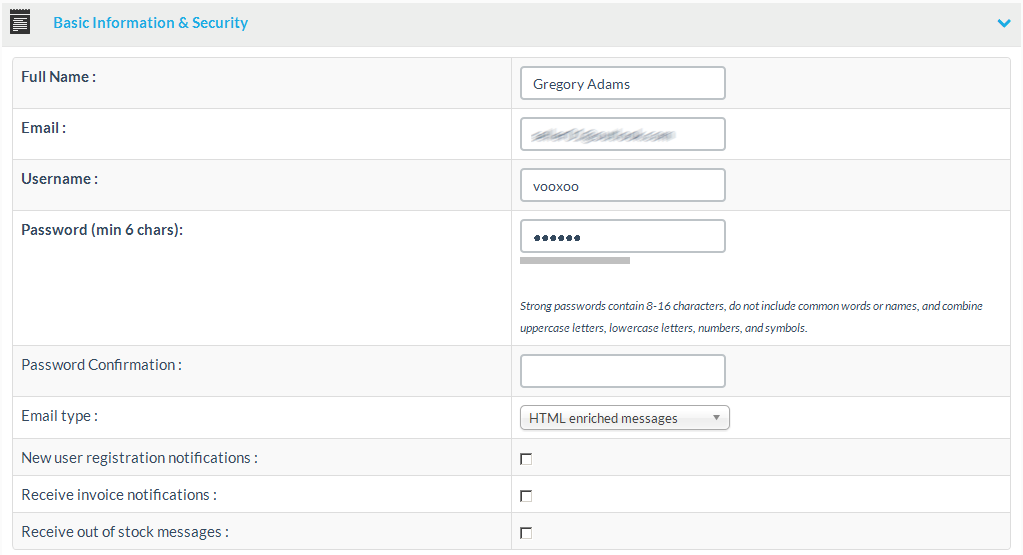1023x555 pixels.
Task: Tick the Receive invoice notifications checkbox
Action: (526, 496)
